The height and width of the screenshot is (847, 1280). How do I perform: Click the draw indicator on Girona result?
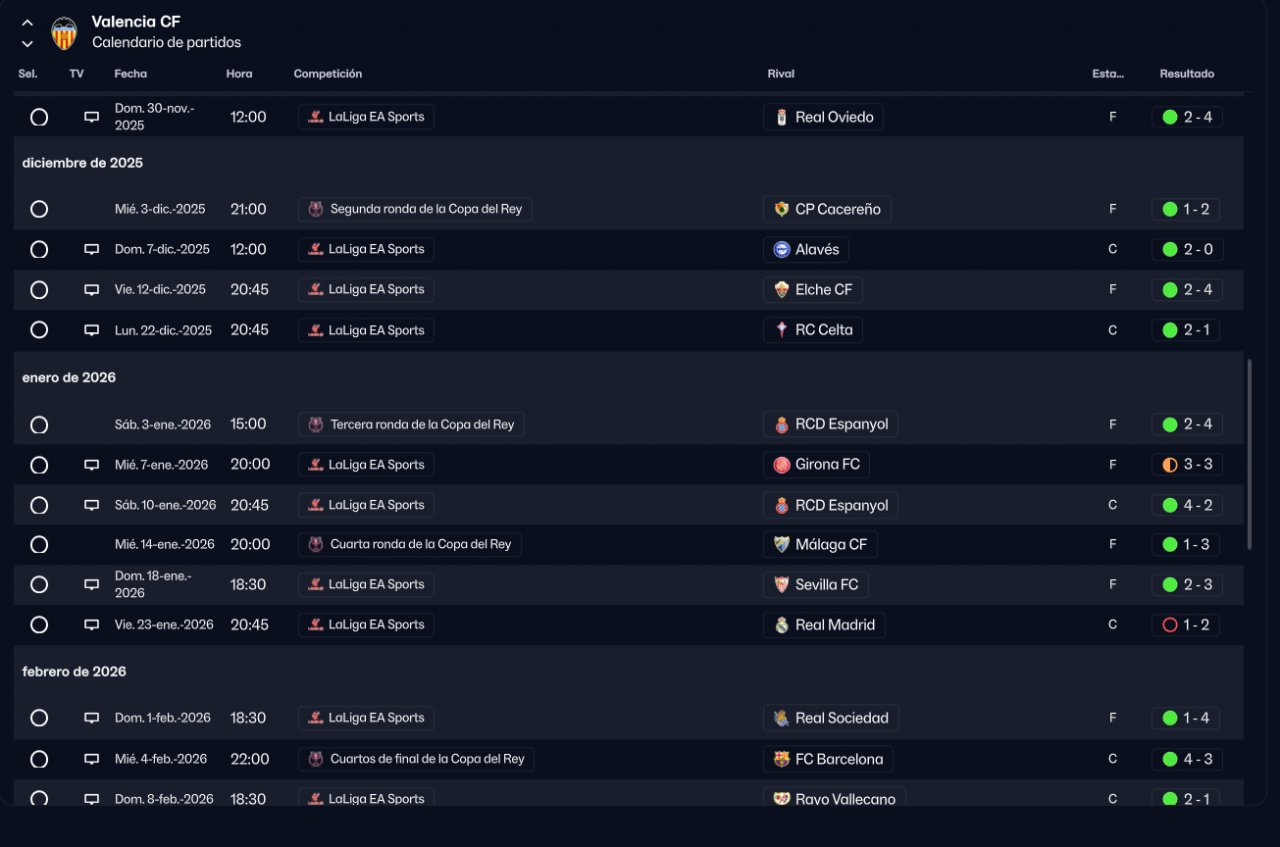(1169, 465)
